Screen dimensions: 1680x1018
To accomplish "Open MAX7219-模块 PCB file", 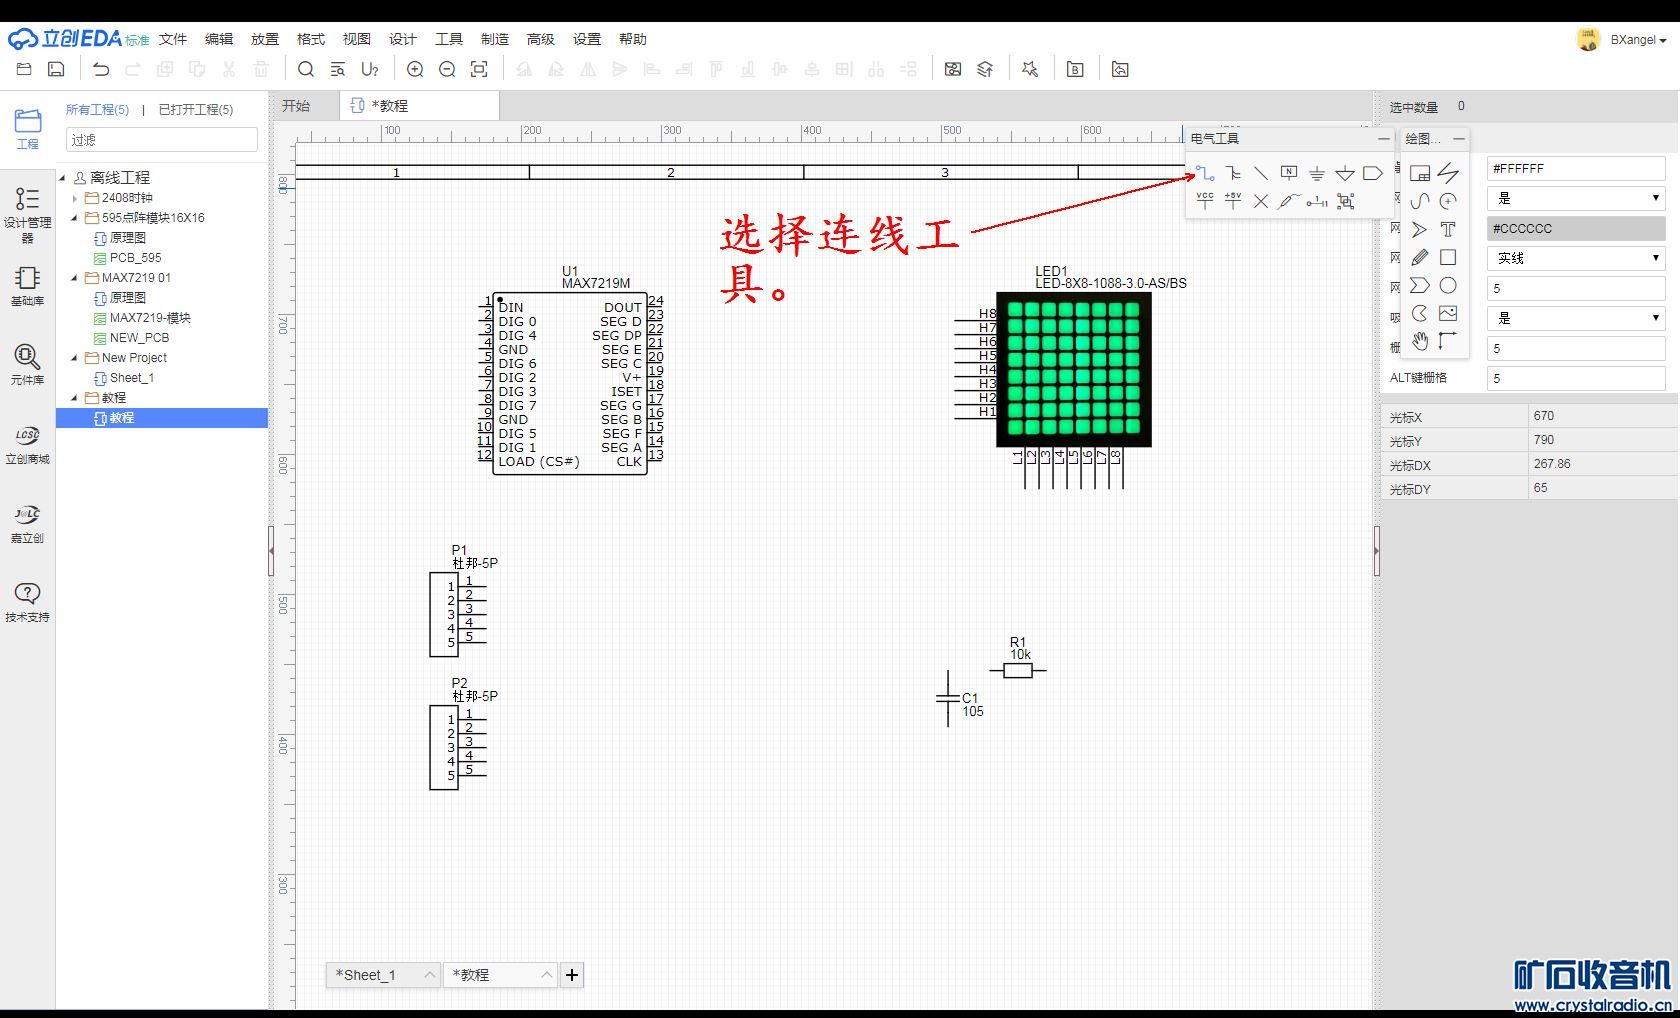I will coord(150,318).
